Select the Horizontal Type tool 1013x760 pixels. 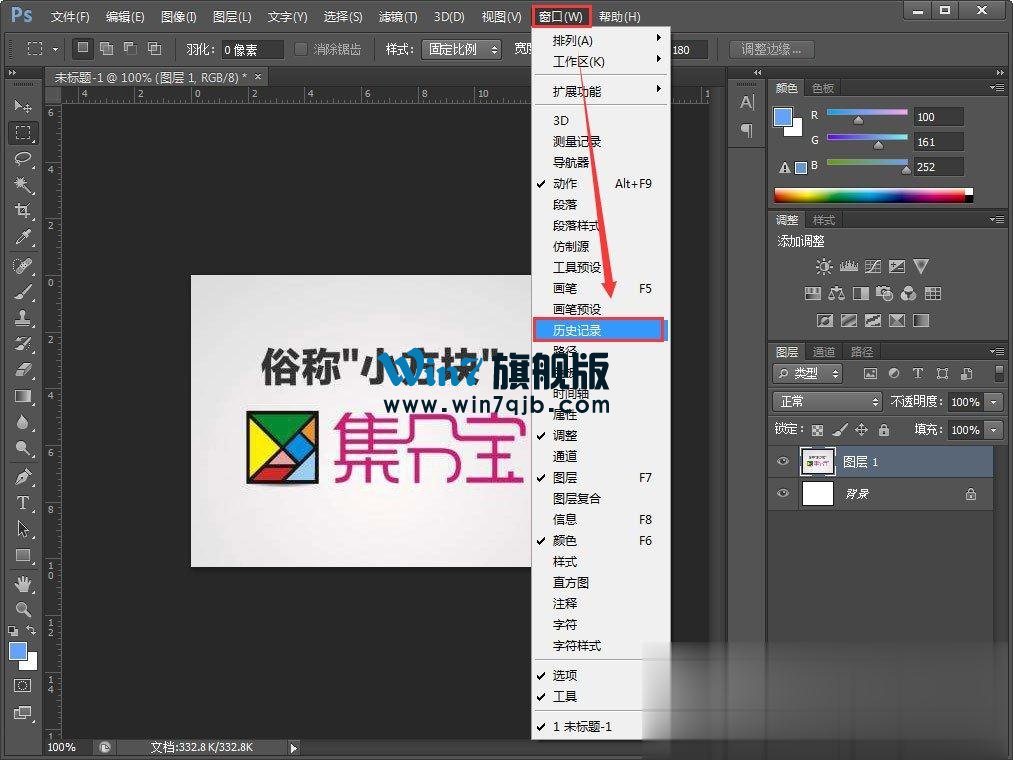(x=23, y=503)
